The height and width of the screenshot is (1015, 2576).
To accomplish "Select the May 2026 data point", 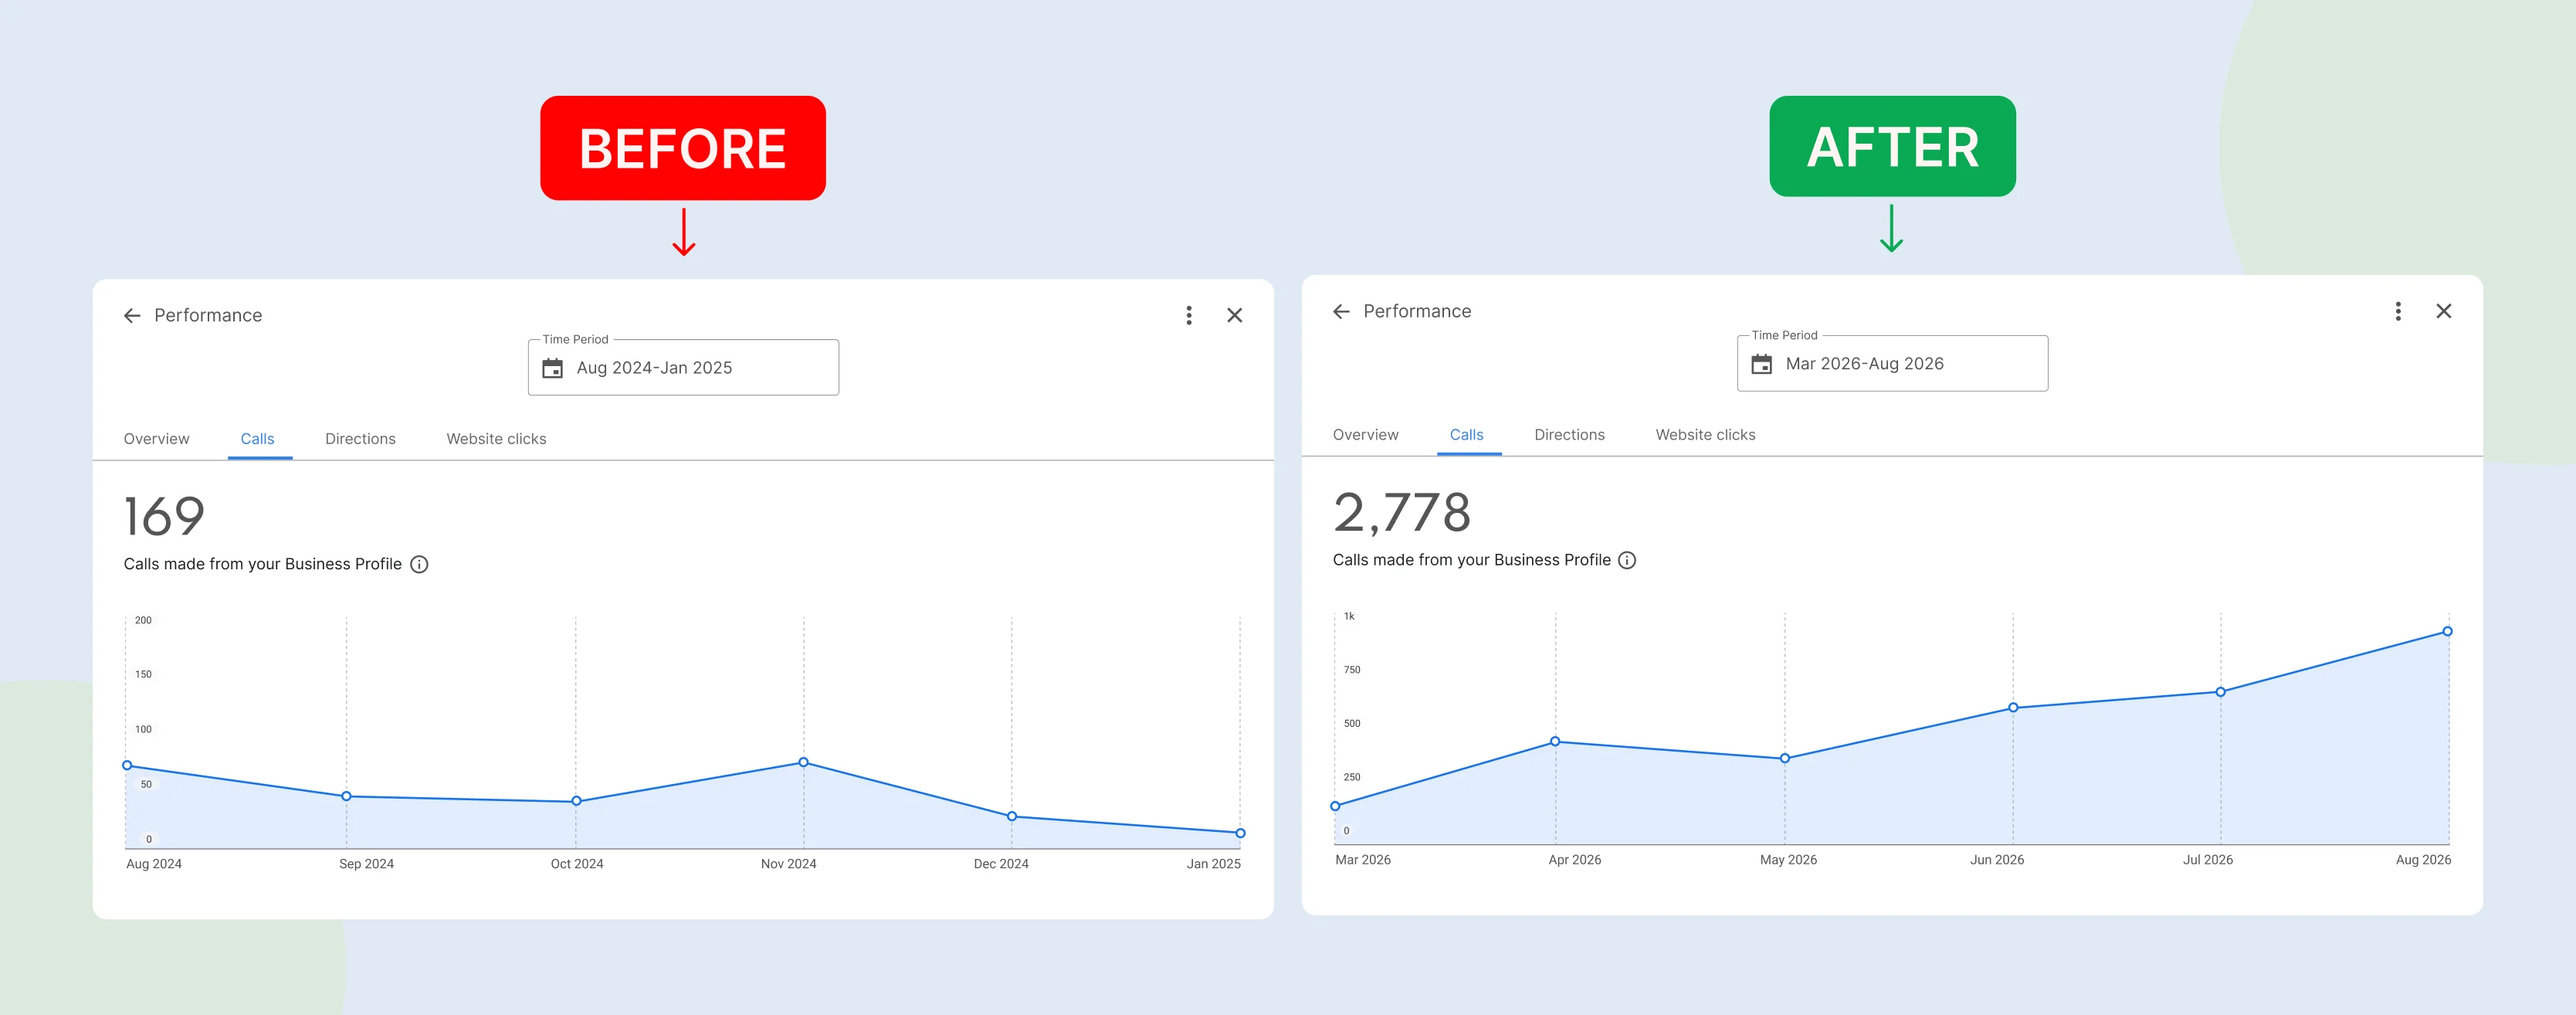I will (x=1785, y=759).
